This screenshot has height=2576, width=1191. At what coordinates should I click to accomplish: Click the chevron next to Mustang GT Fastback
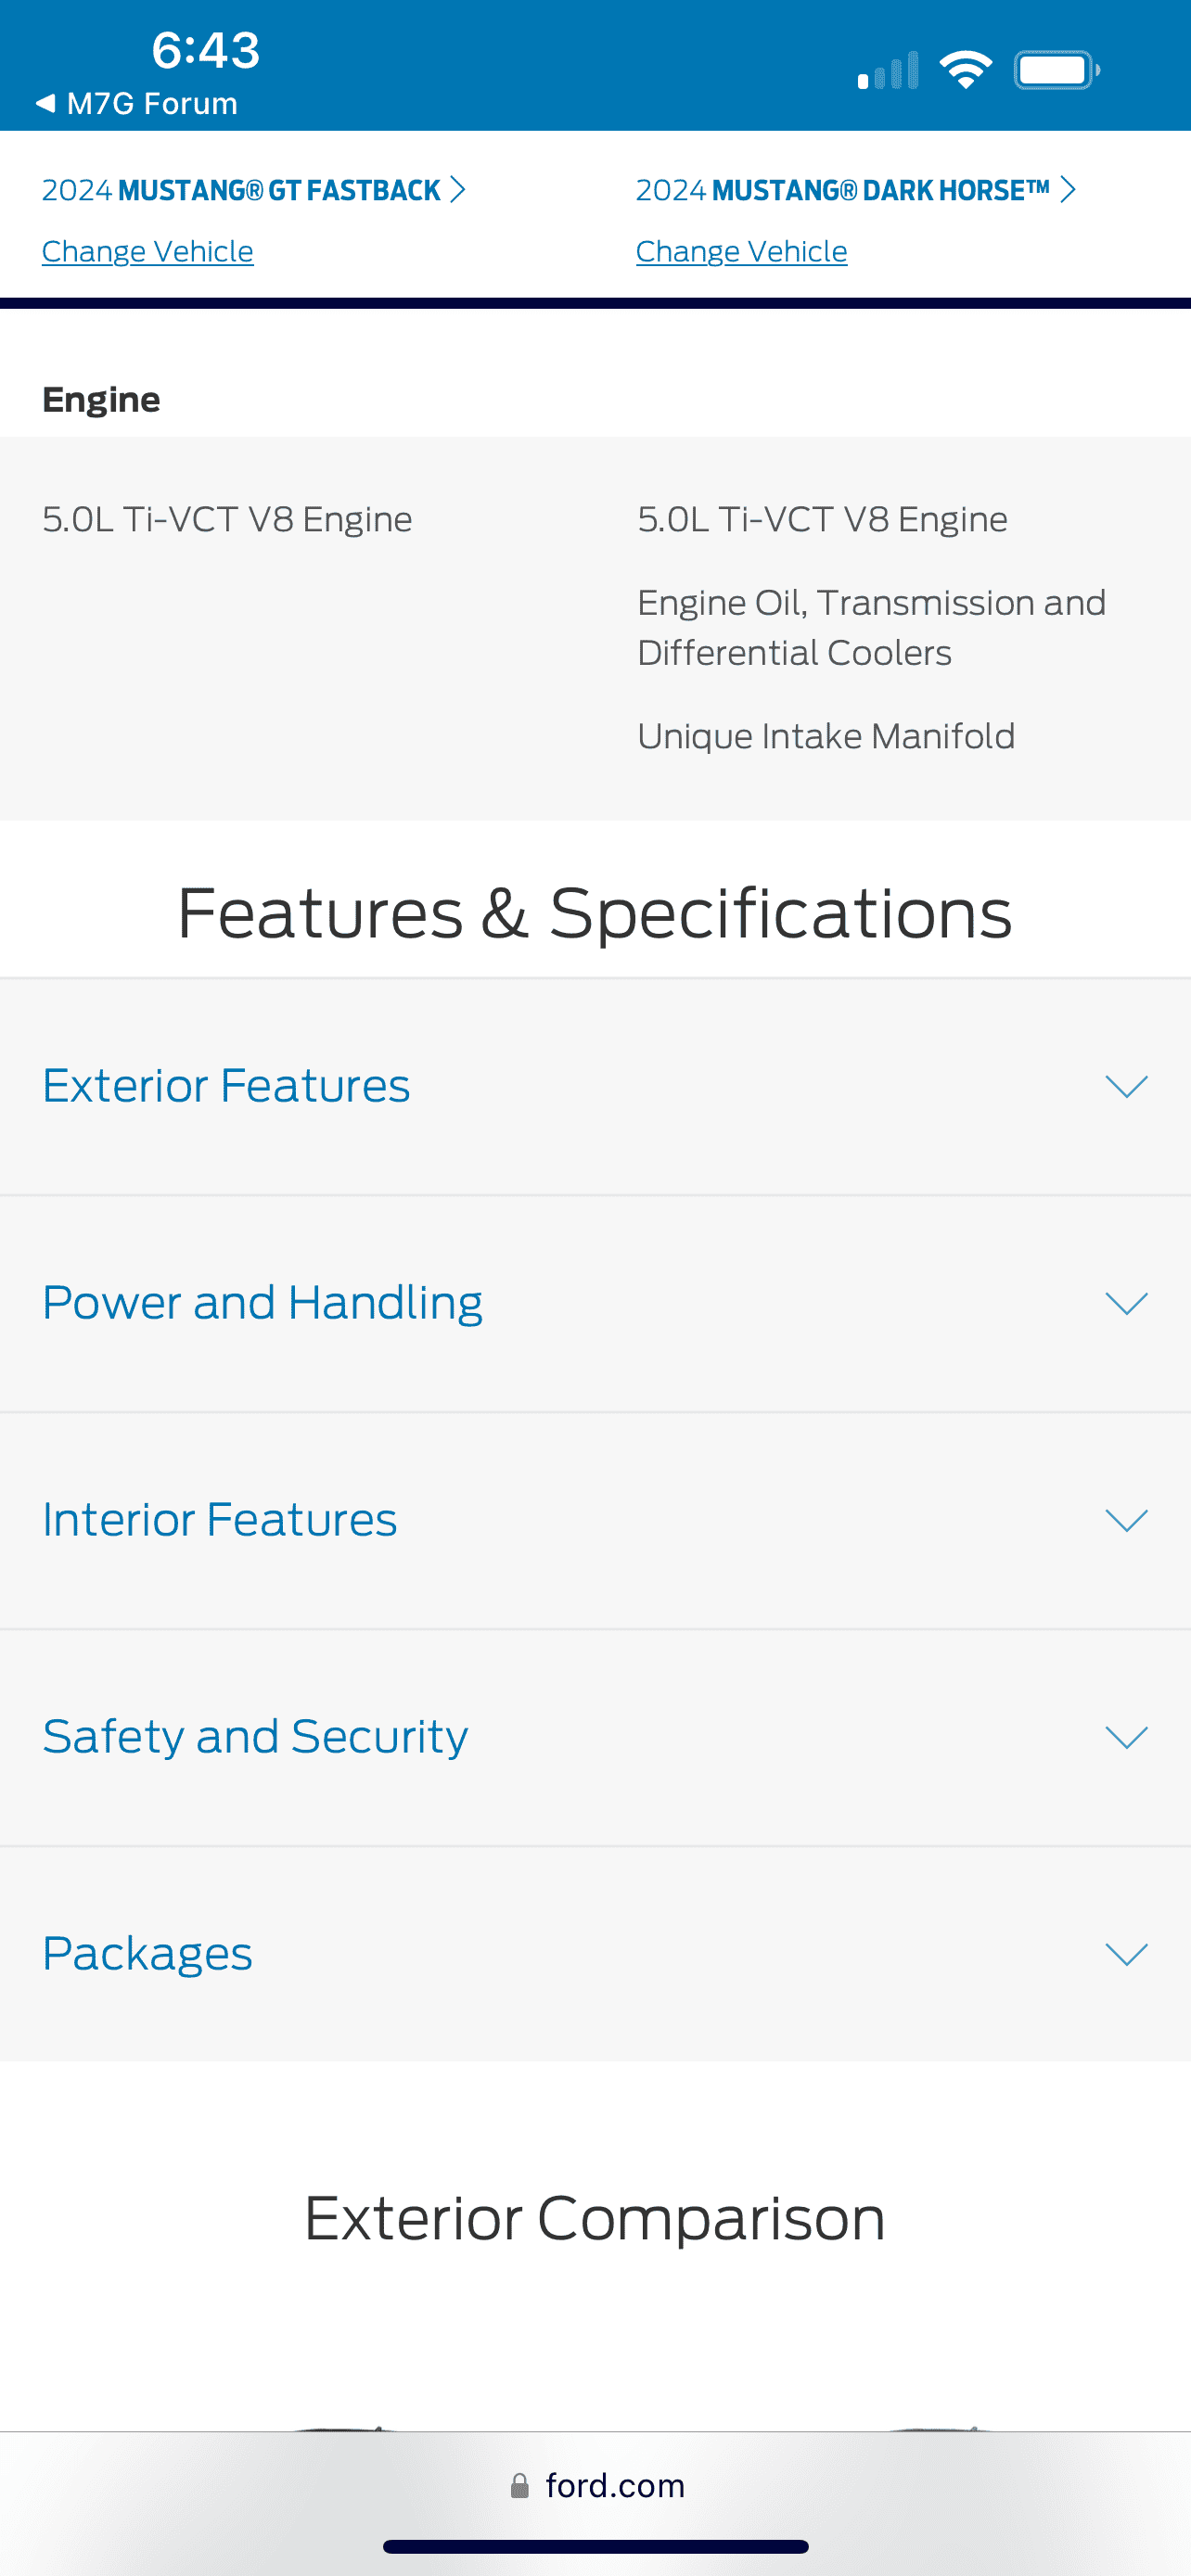[458, 190]
